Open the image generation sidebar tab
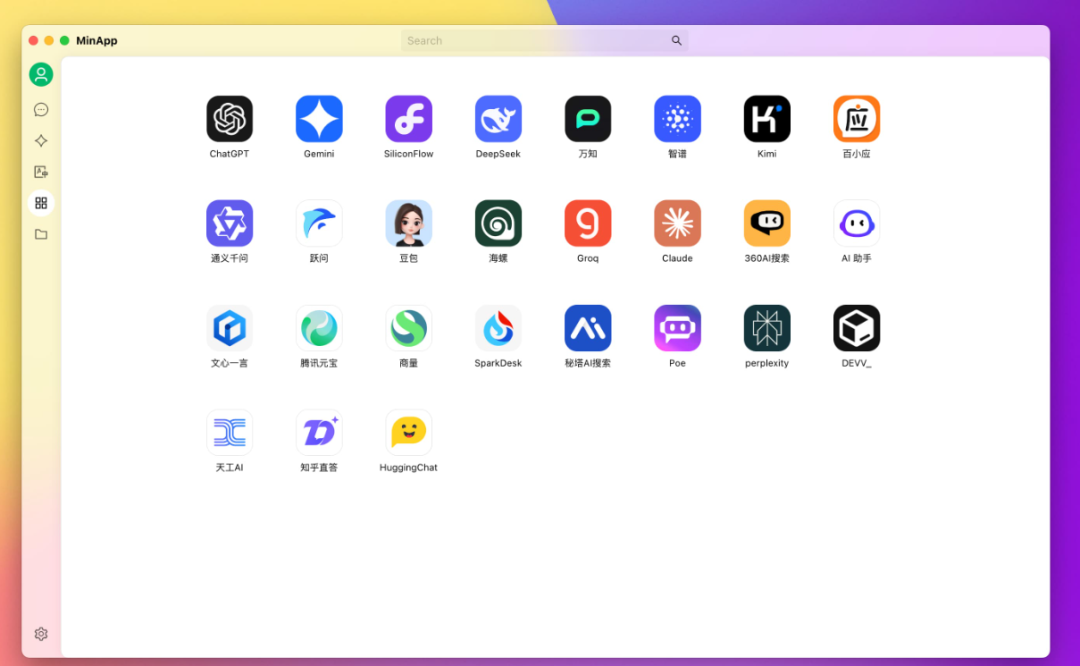This screenshot has width=1080, height=666. coord(41,172)
